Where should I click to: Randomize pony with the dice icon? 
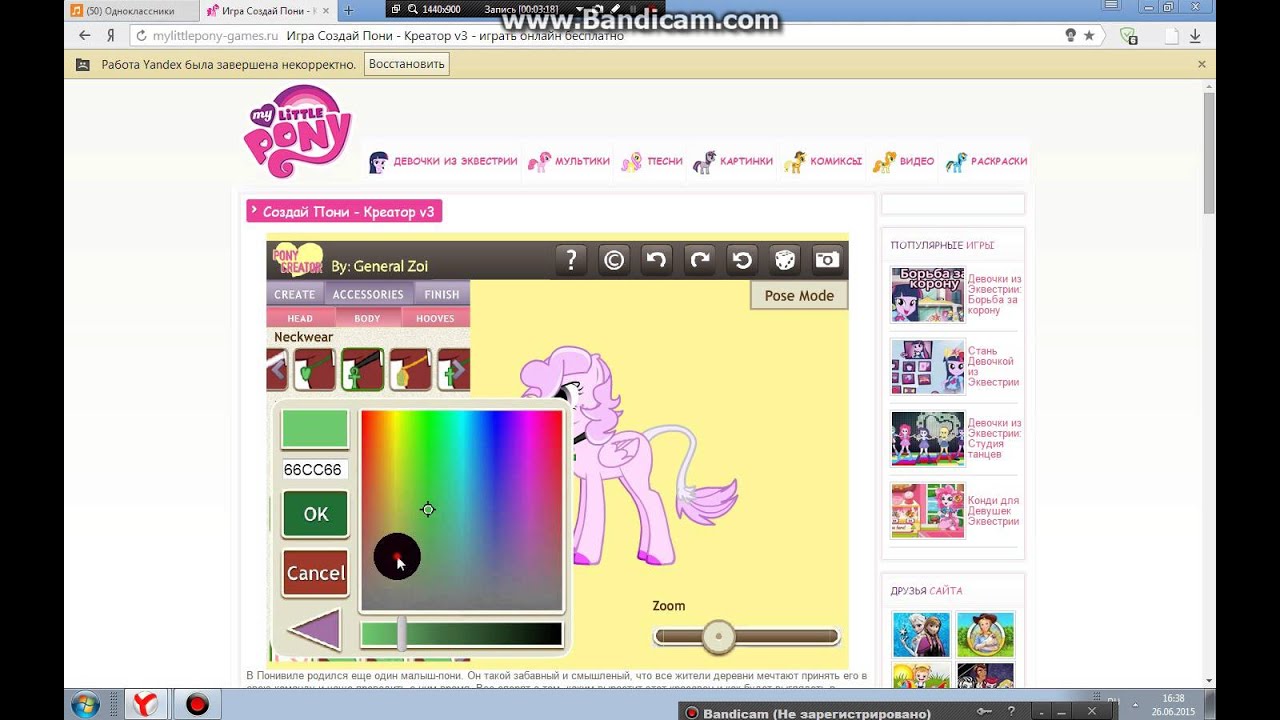point(784,260)
